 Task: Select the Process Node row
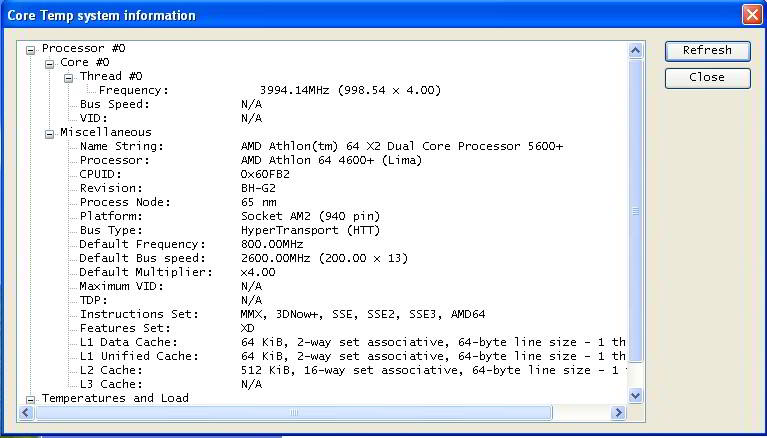point(178,202)
